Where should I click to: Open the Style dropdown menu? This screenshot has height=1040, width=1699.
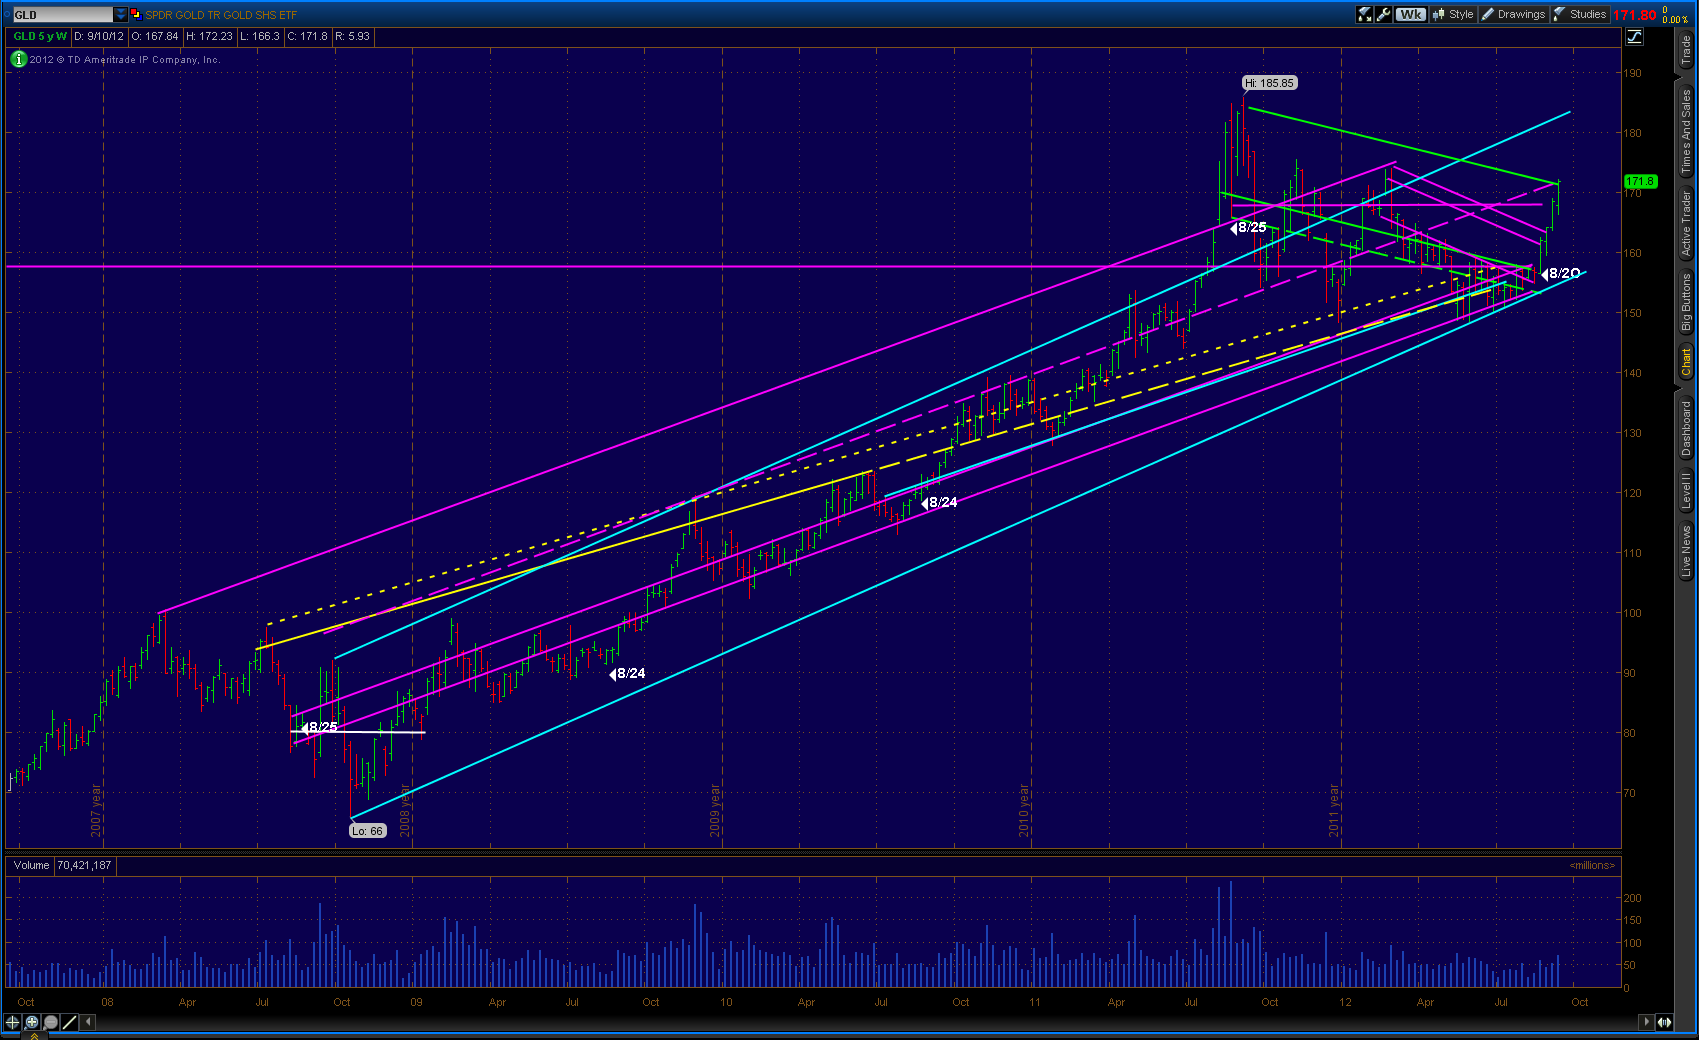click(1453, 14)
